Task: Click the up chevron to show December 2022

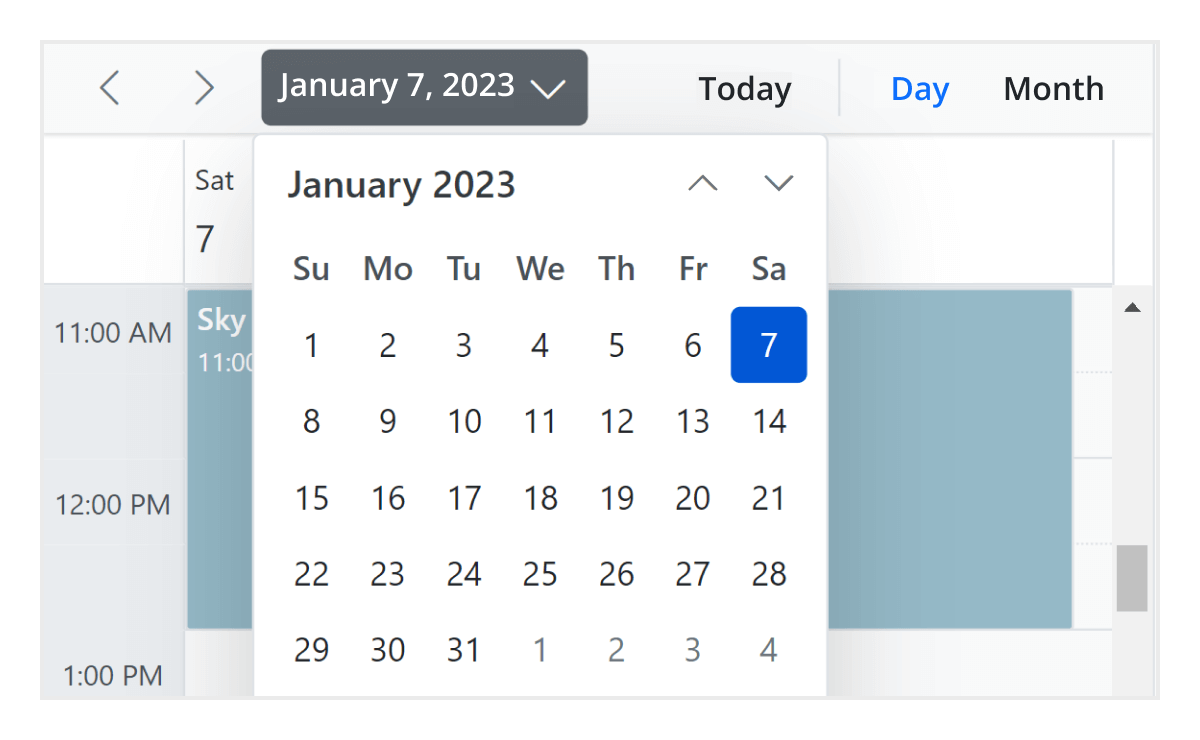Action: 702,183
